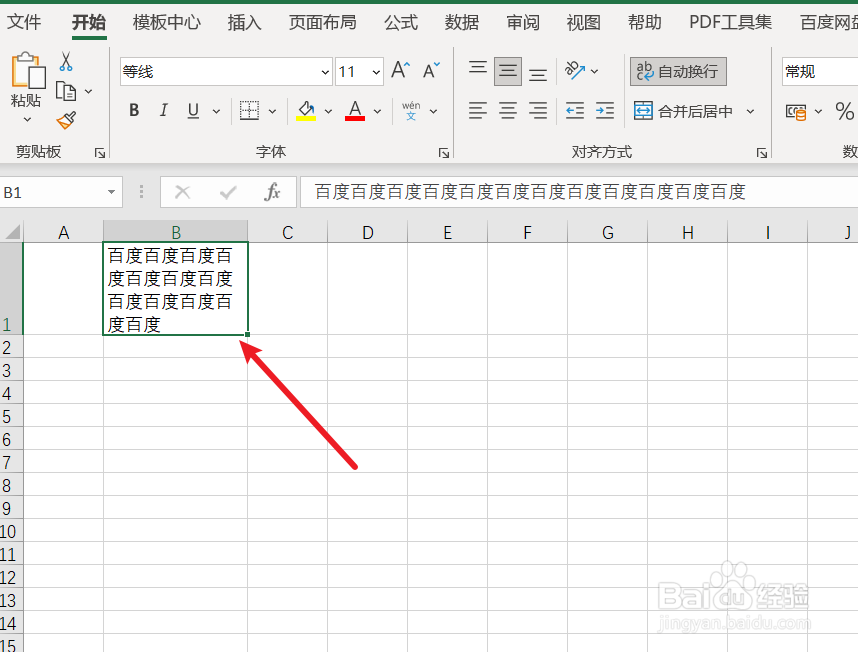The height and width of the screenshot is (652, 858).
Task: Open clipboard group dialog launcher
Action: (100, 153)
